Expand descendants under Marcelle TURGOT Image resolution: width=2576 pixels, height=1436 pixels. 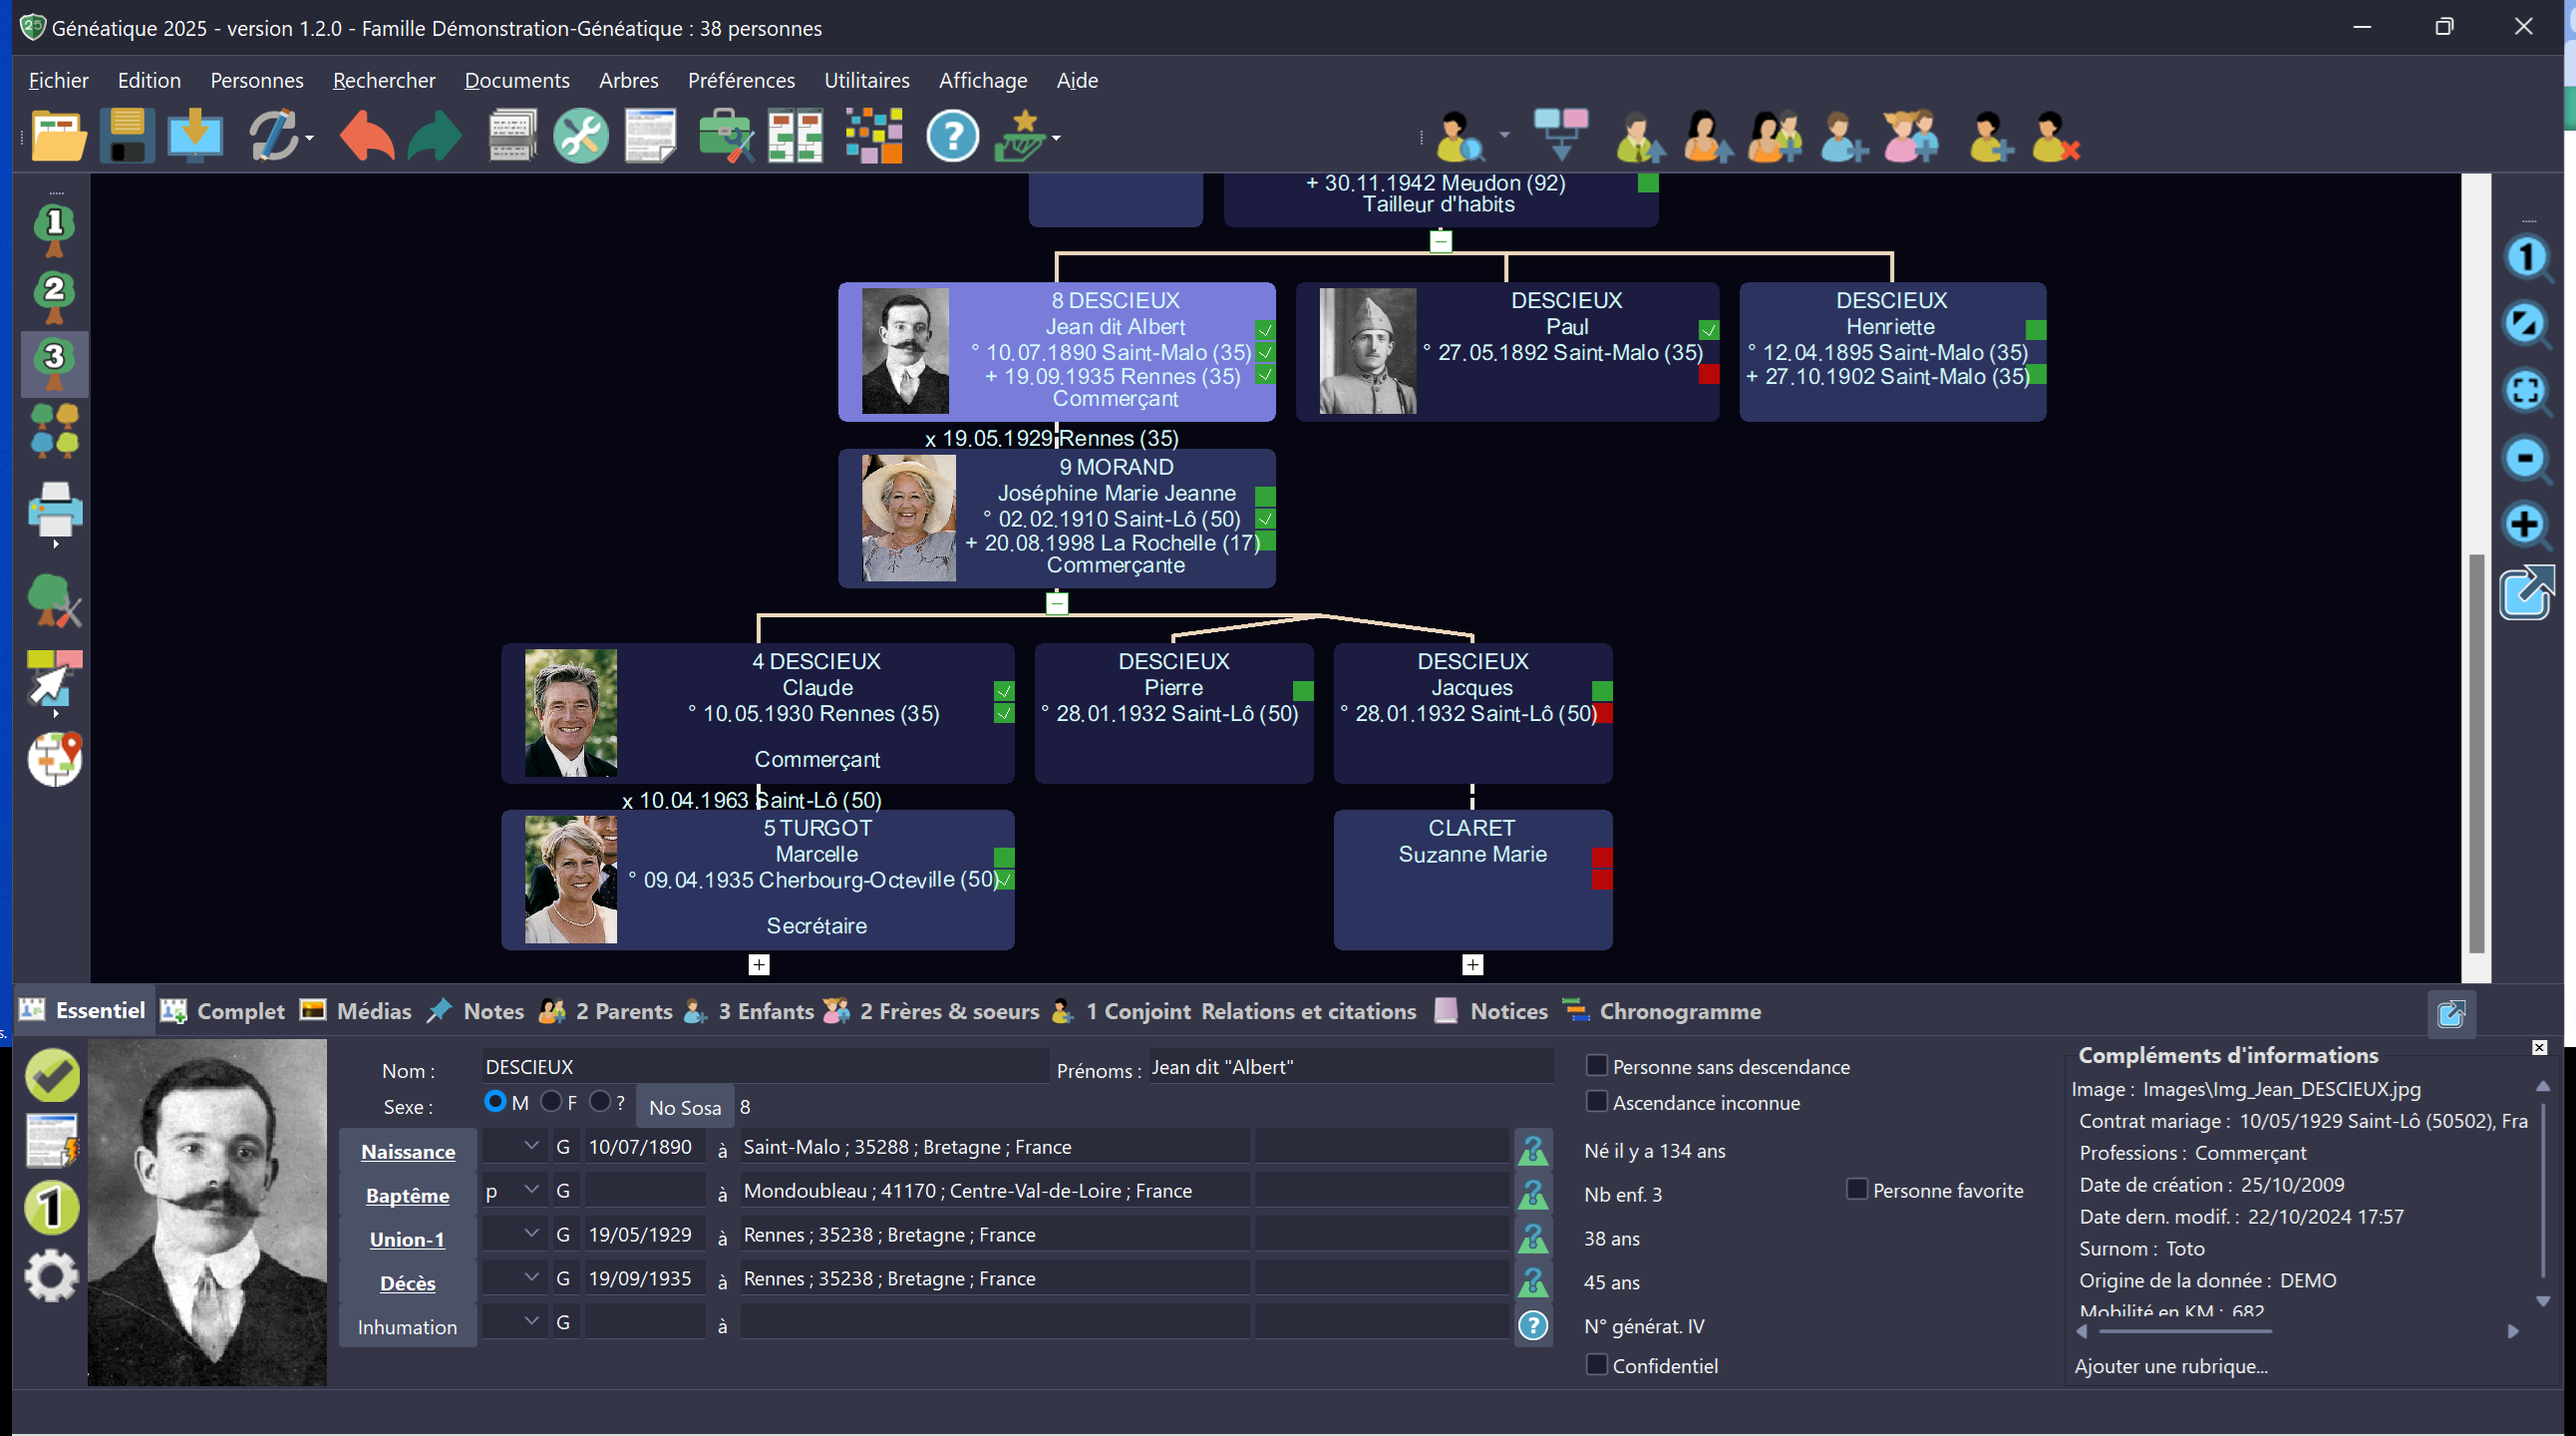click(759, 964)
